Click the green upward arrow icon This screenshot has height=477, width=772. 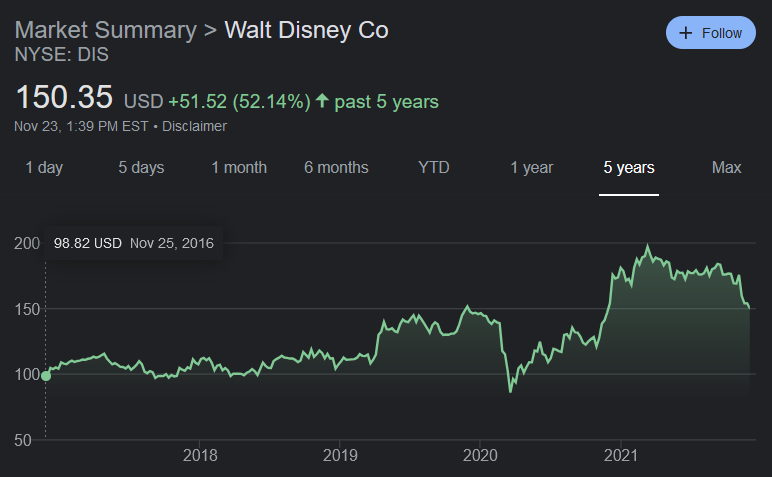[322, 101]
